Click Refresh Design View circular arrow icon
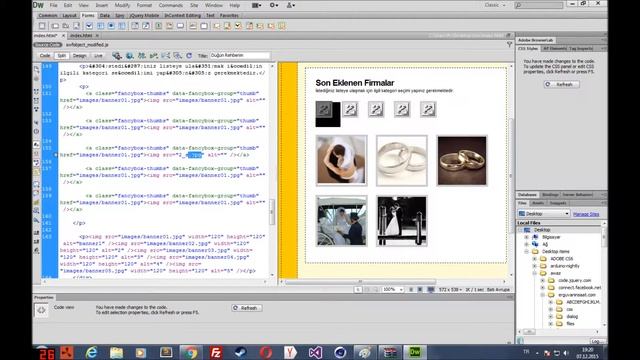Screen dimensions: 640x360 point(189,56)
